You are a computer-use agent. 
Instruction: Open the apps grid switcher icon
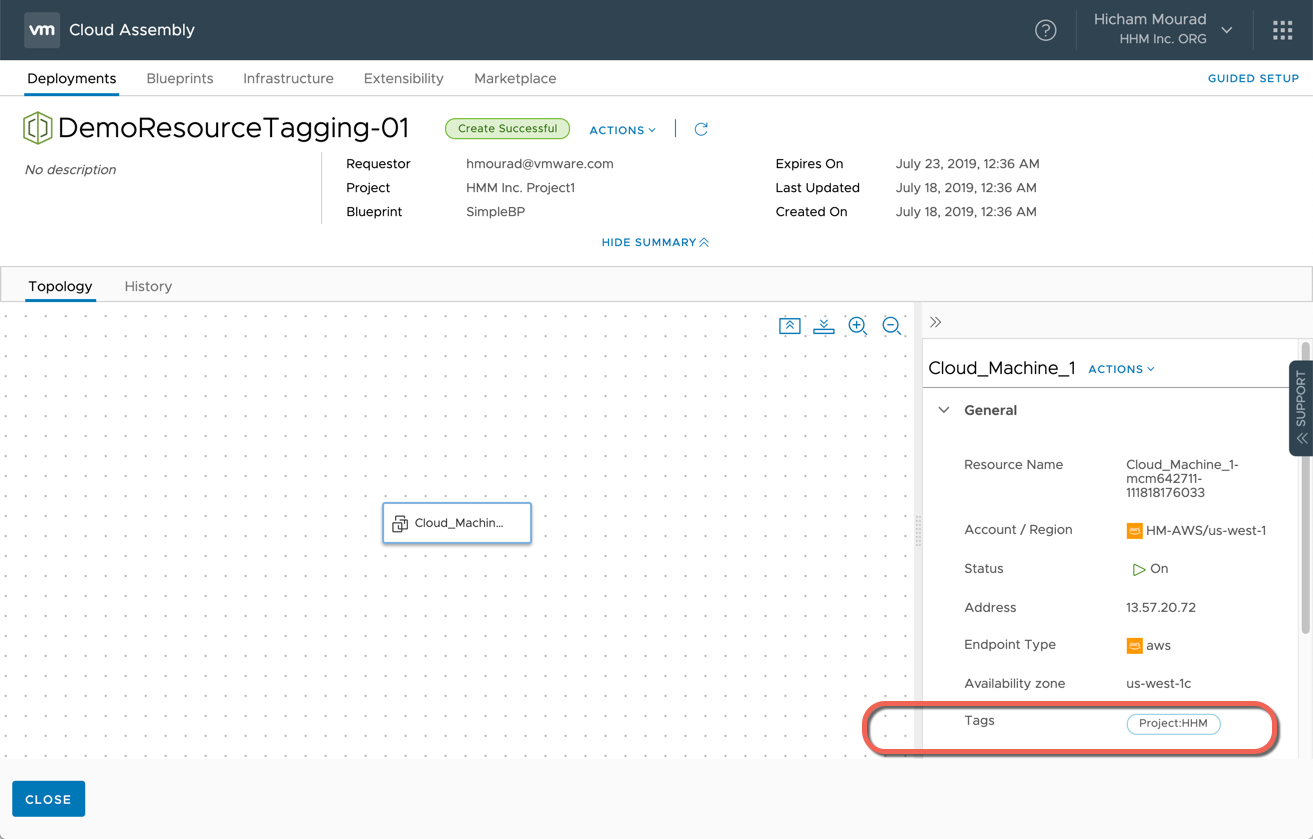(x=1282, y=30)
